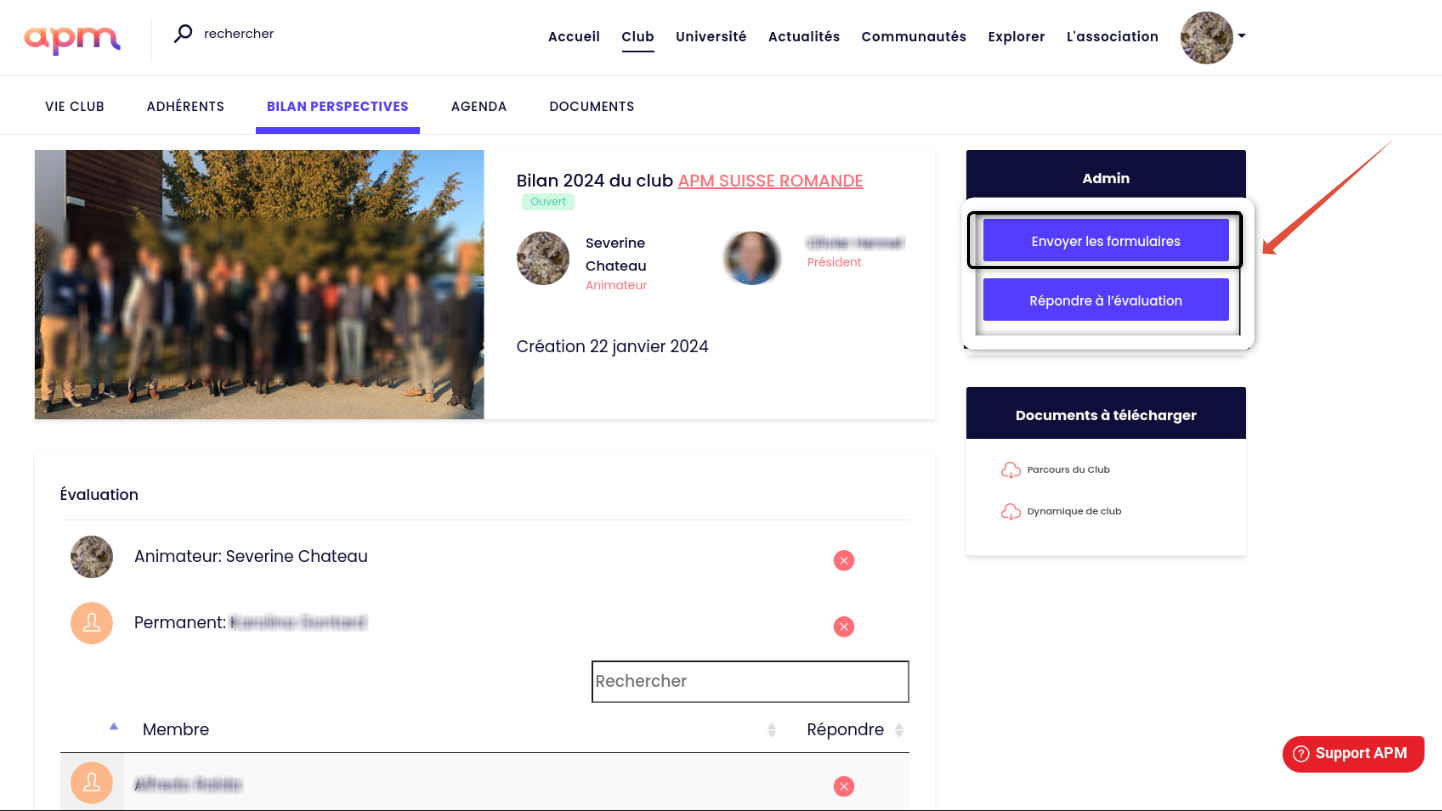This screenshot has width=1442, height=811.
Task: Download the Parcours du Club document
Action: (x=1068, y=469)
